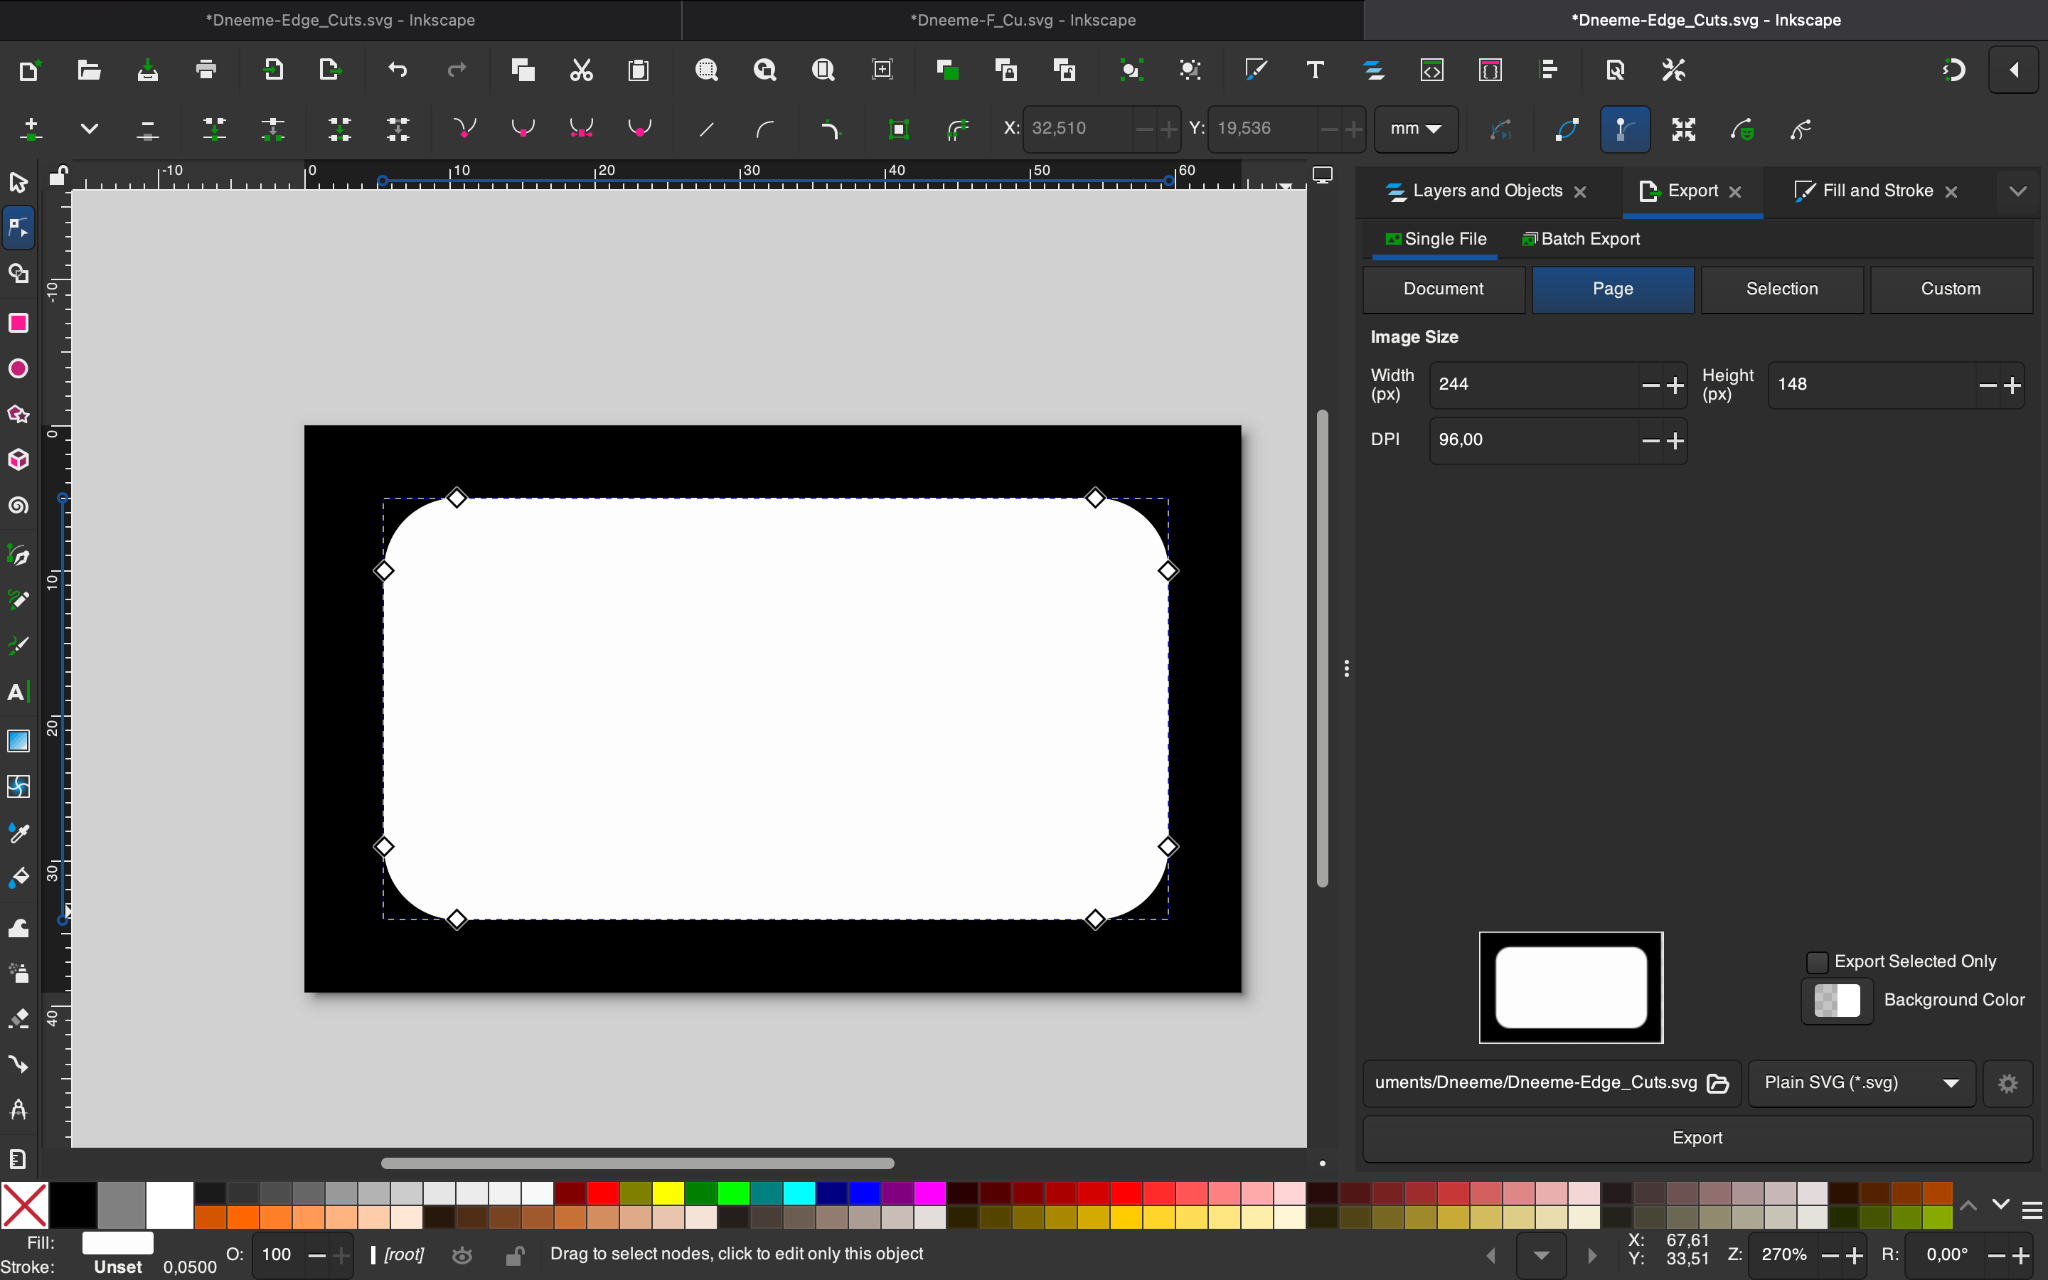The width and height of the screenshot is (2048, 1280).
Task: Select the Text tool
Action: point(18,691)
